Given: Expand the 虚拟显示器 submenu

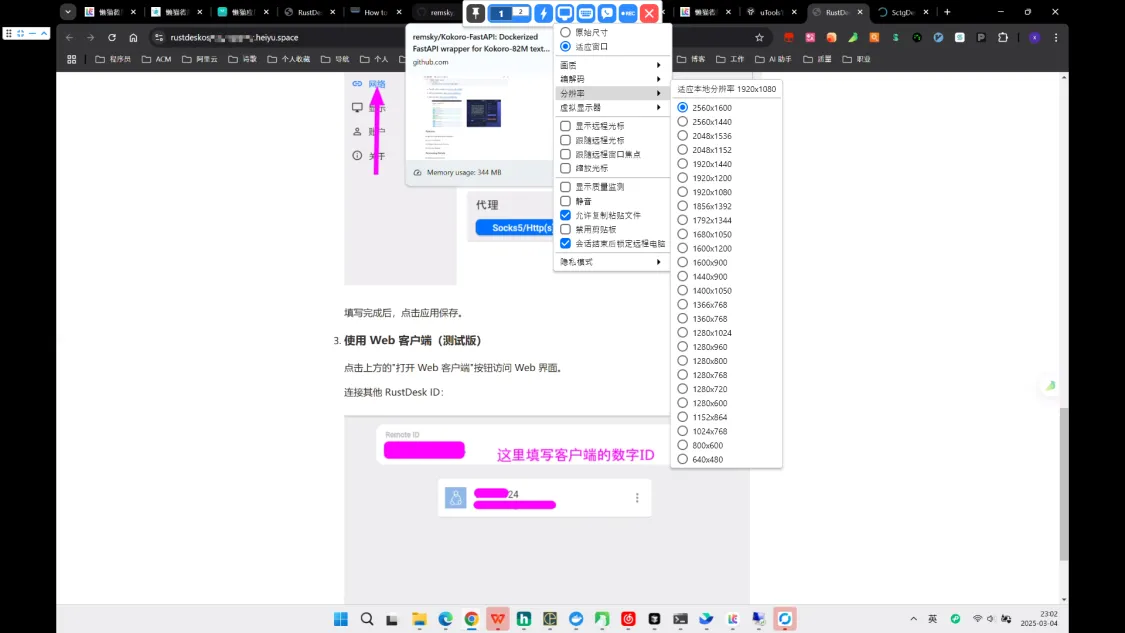Looking at the screenshot, I should click(611, 108).
